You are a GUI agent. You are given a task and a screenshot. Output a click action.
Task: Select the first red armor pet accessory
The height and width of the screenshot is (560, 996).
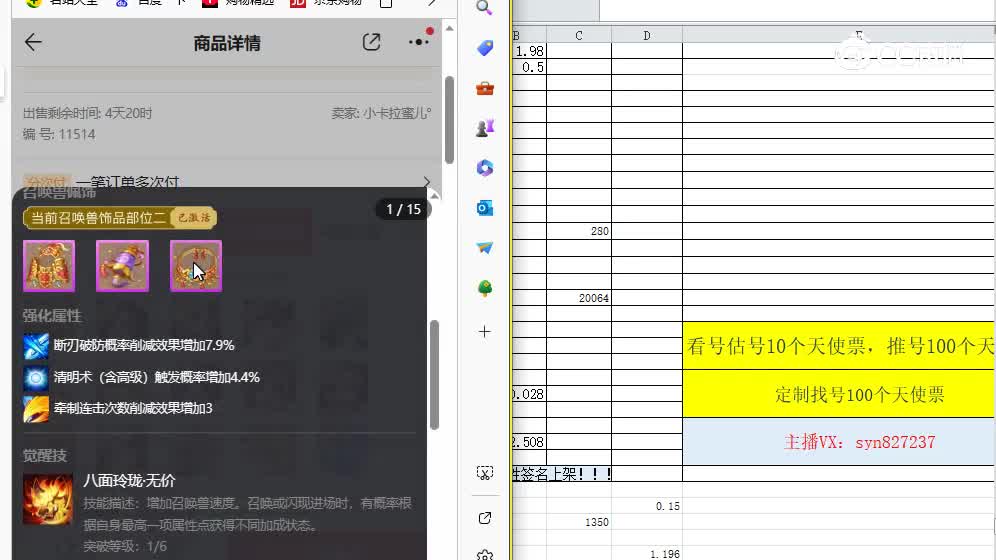tap(49, 266)
